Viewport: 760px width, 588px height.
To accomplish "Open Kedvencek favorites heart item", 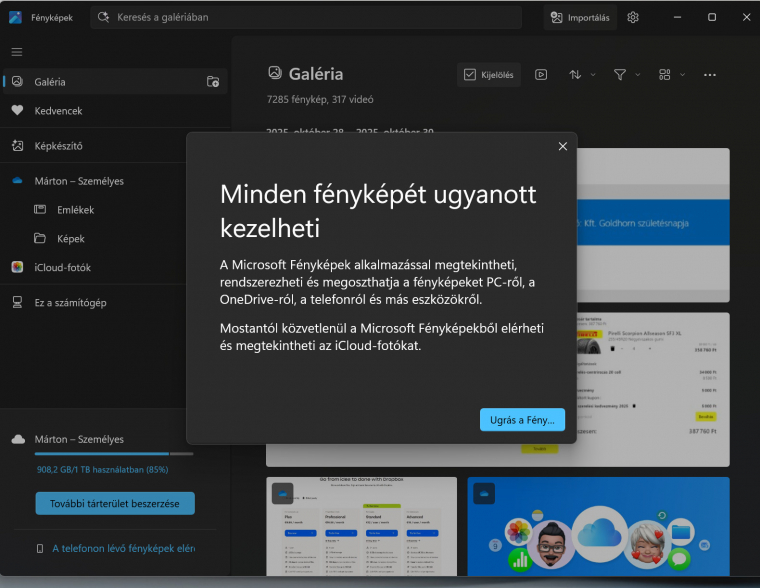I will click(x=58, y=110).
